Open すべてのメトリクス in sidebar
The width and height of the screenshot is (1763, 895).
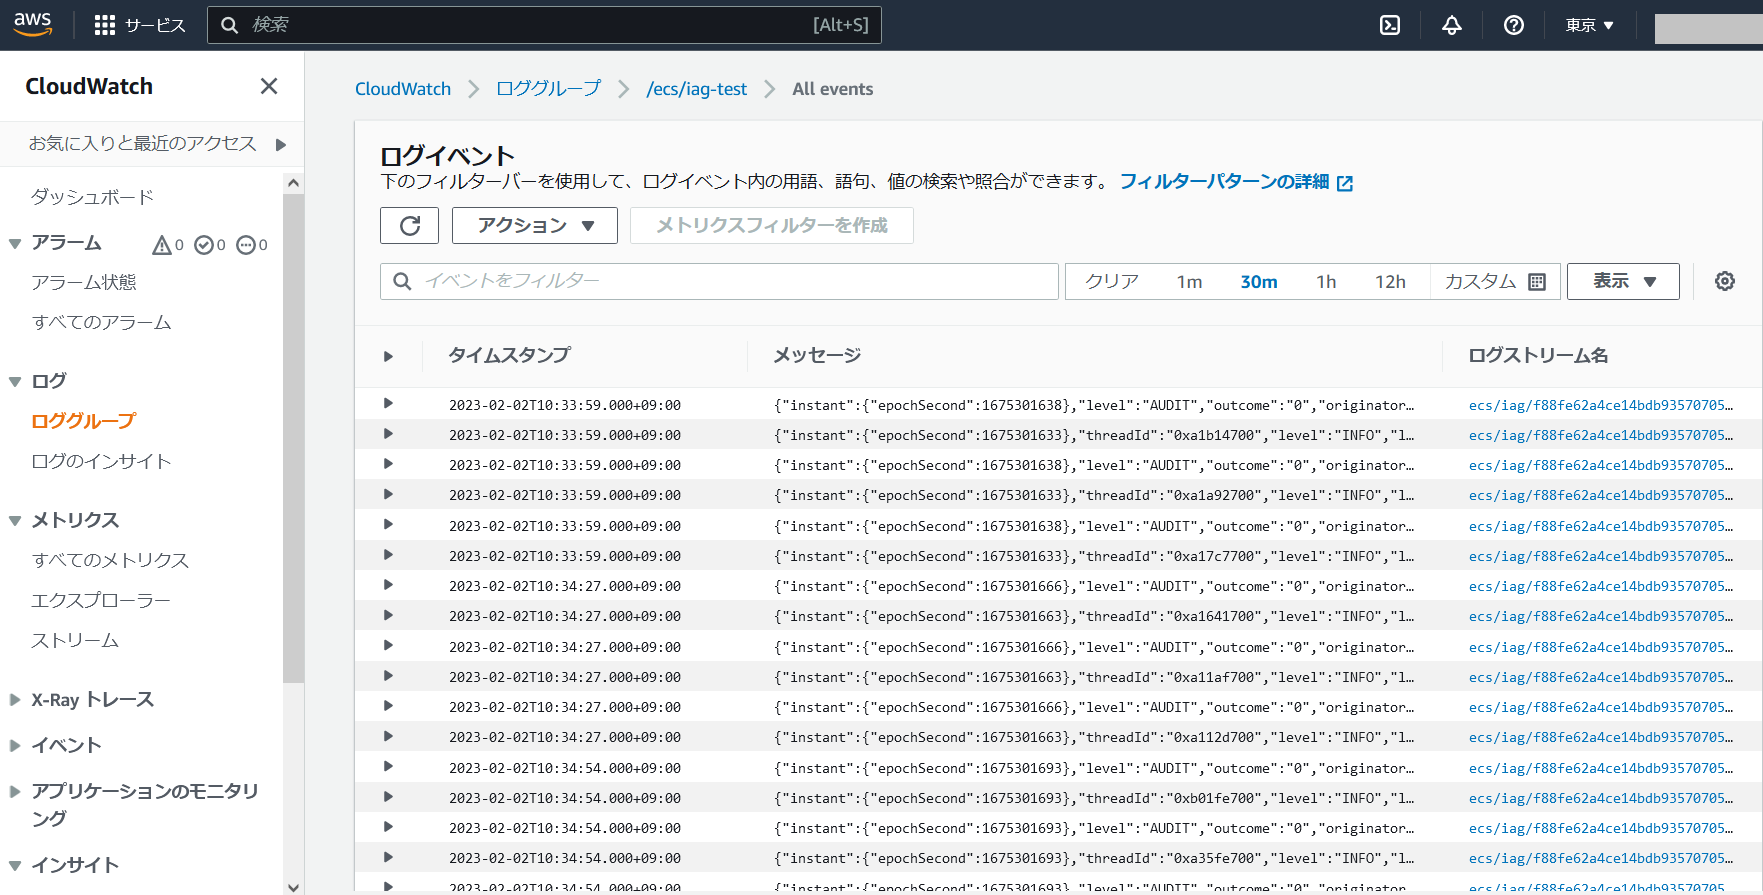[x=111, y=560]
